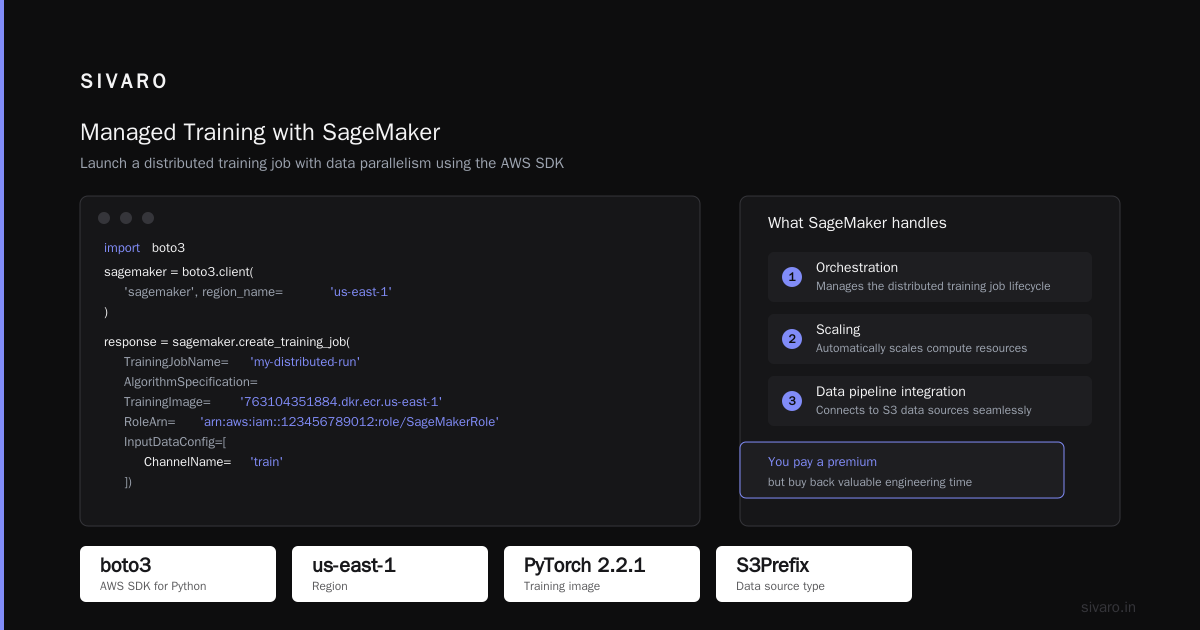Viewport: 1200px width, 630px height.
Task: Click the 'train' ChannelName string
Action: click(267, 462)
